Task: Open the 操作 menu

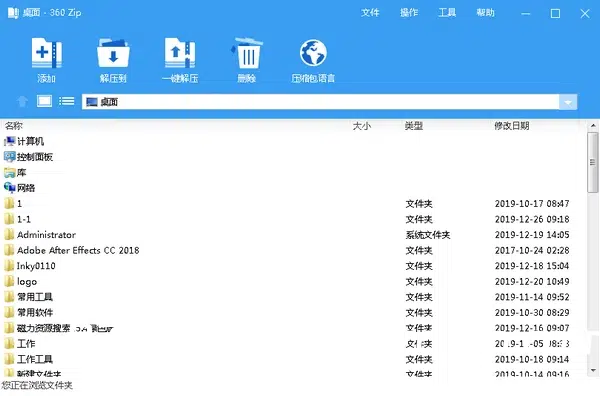Action: point(409,13)
